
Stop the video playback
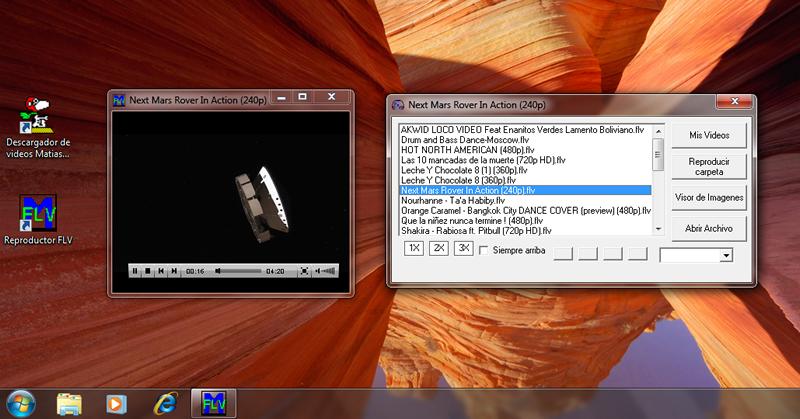148,271
